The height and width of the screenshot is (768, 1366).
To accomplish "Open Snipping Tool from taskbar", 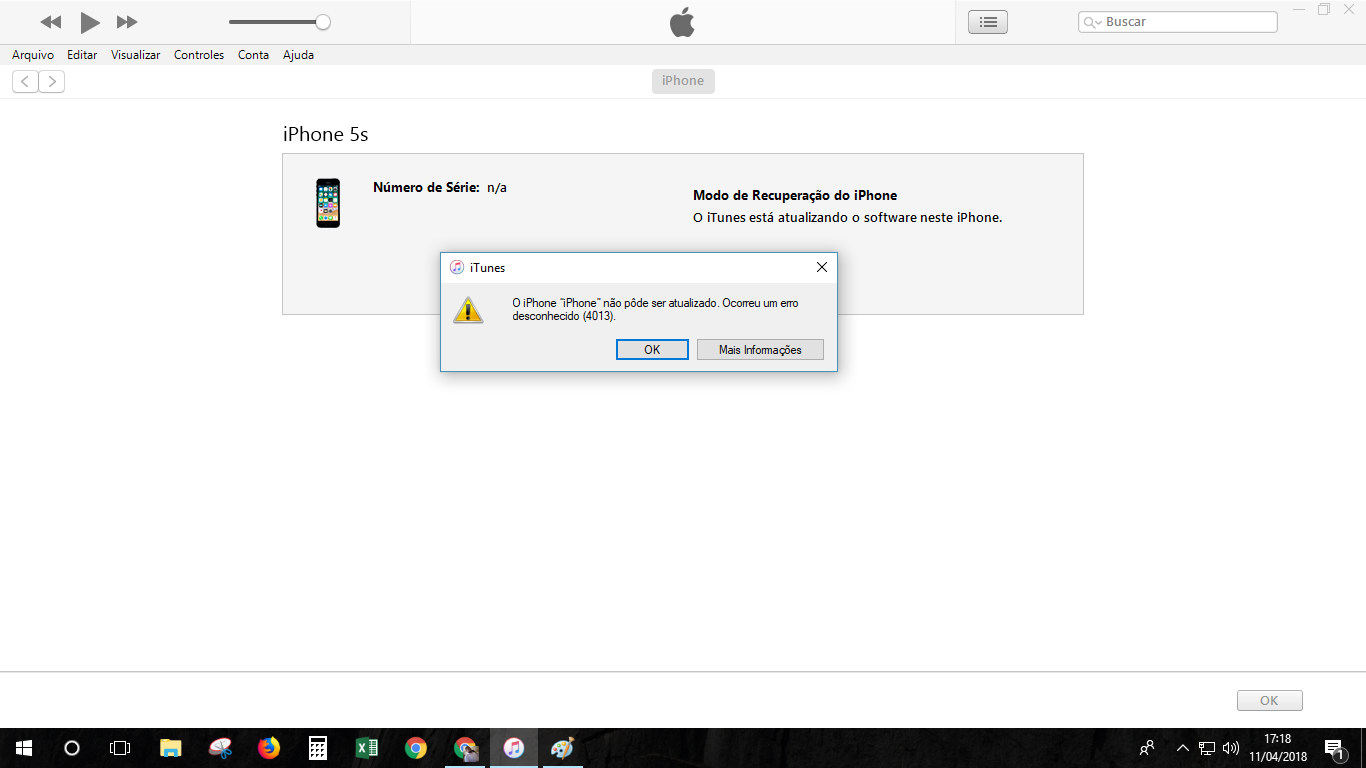I will [220, 747].
